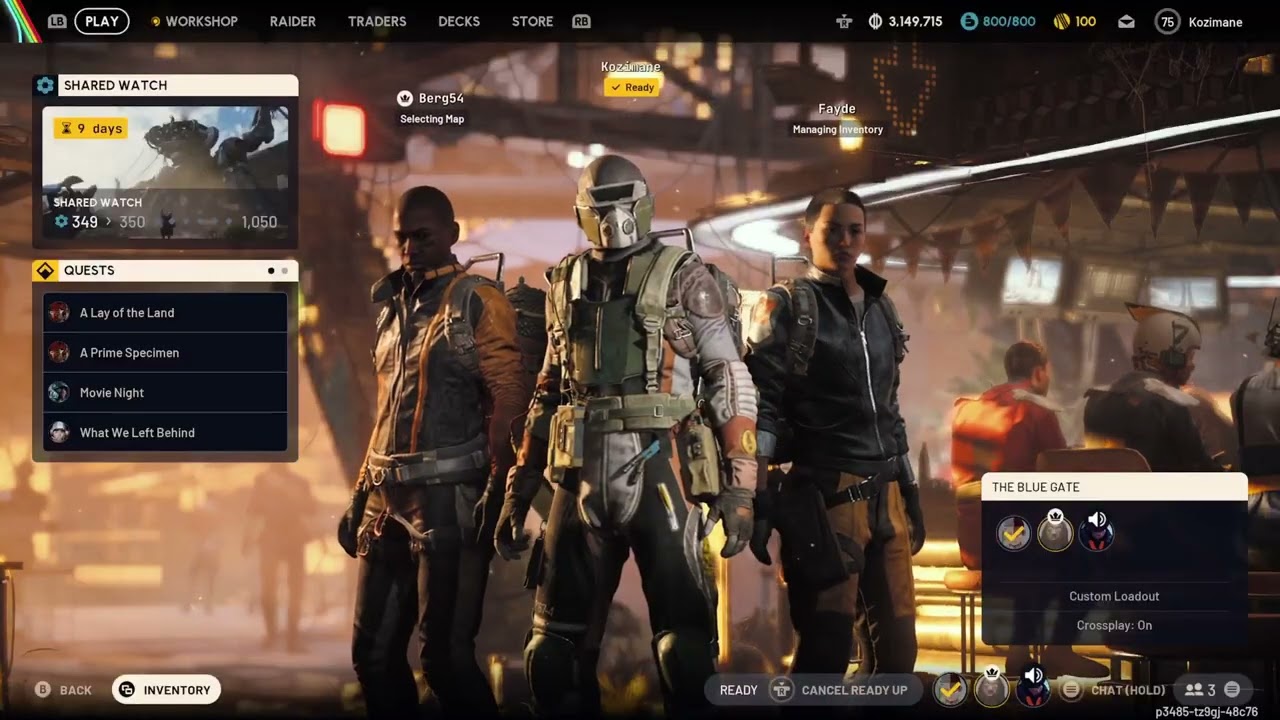Image resolution: width=1280 pixels, height=720 pixels.
Task: Click the B button icon beside Back
Action: tap(43, 690)
